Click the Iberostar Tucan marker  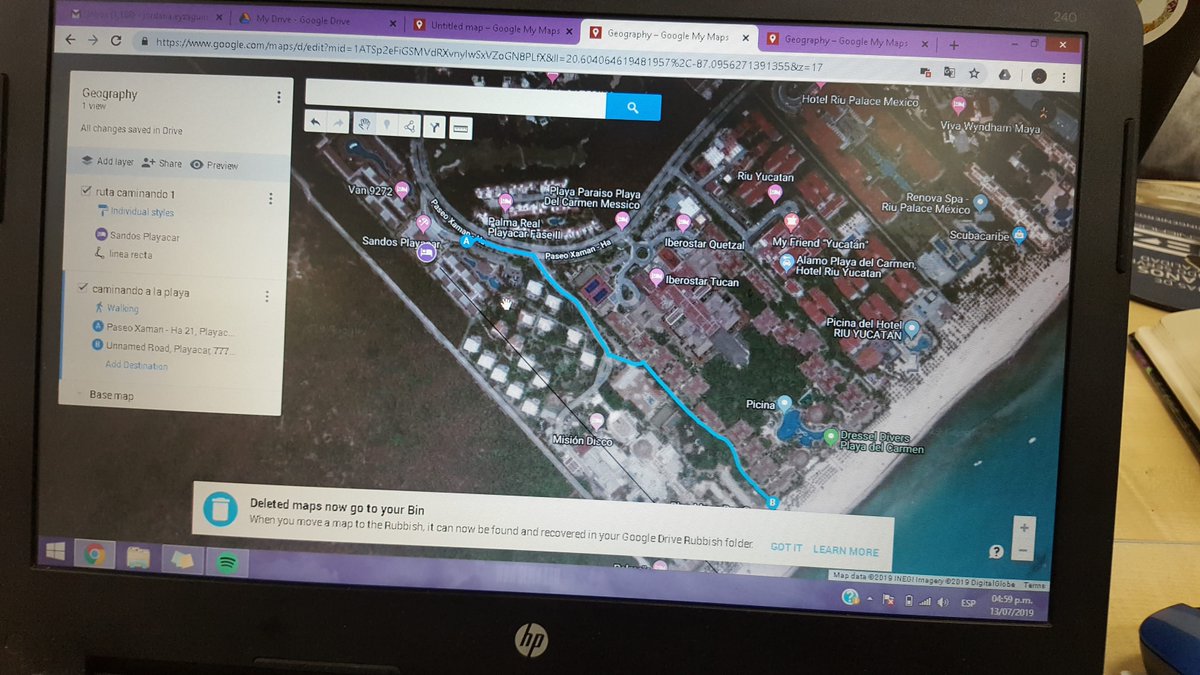tap(657, 276)
